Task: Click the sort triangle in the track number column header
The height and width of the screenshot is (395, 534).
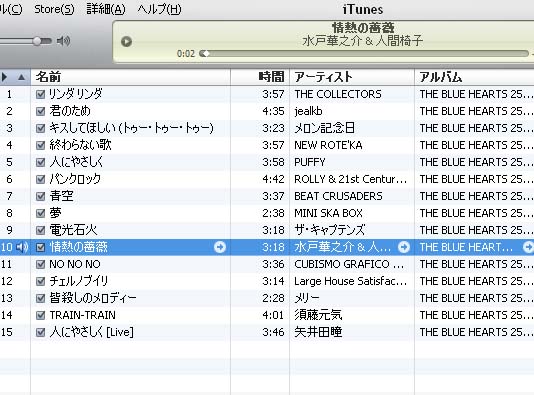Action: coord(21,77)
